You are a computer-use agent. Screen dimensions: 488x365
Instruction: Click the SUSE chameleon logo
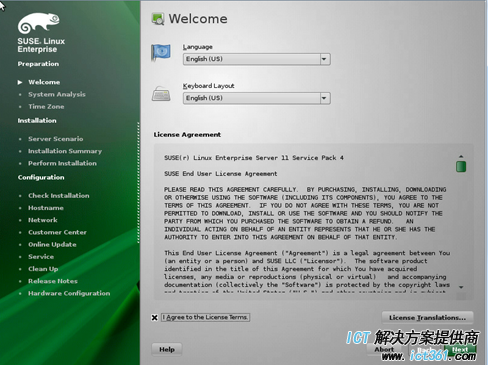pos(38,23)
